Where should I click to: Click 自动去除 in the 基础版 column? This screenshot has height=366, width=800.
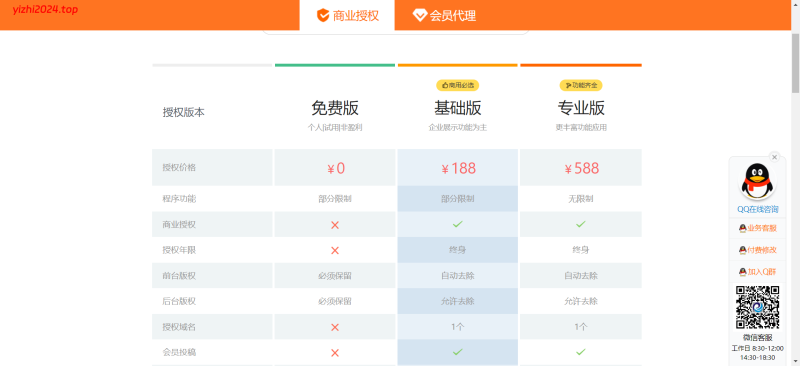458,276
